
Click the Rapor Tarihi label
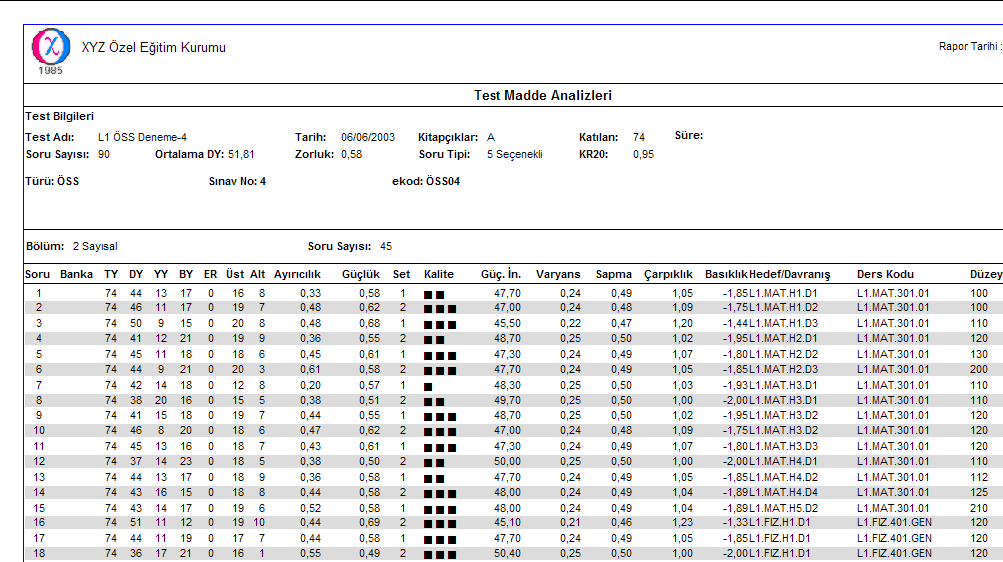pos(969,47)
